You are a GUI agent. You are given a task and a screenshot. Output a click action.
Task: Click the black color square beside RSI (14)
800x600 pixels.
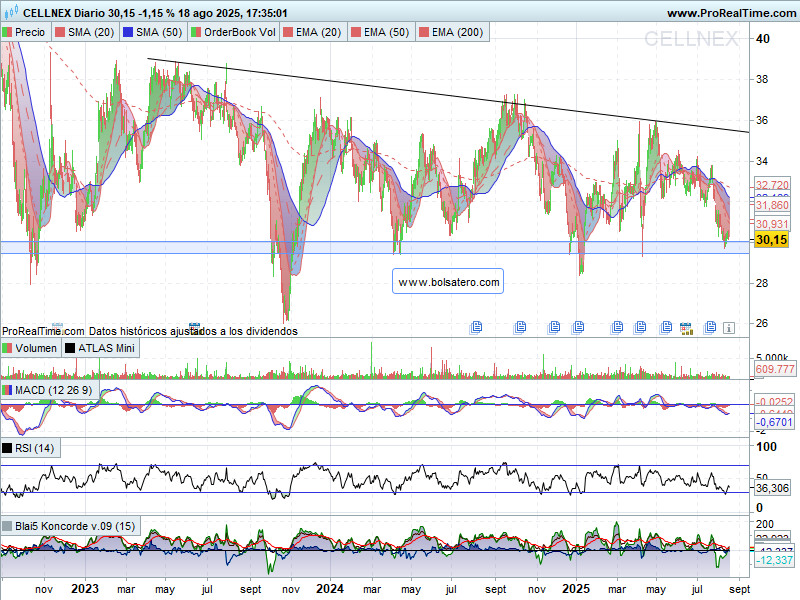(x=8, y=448)
